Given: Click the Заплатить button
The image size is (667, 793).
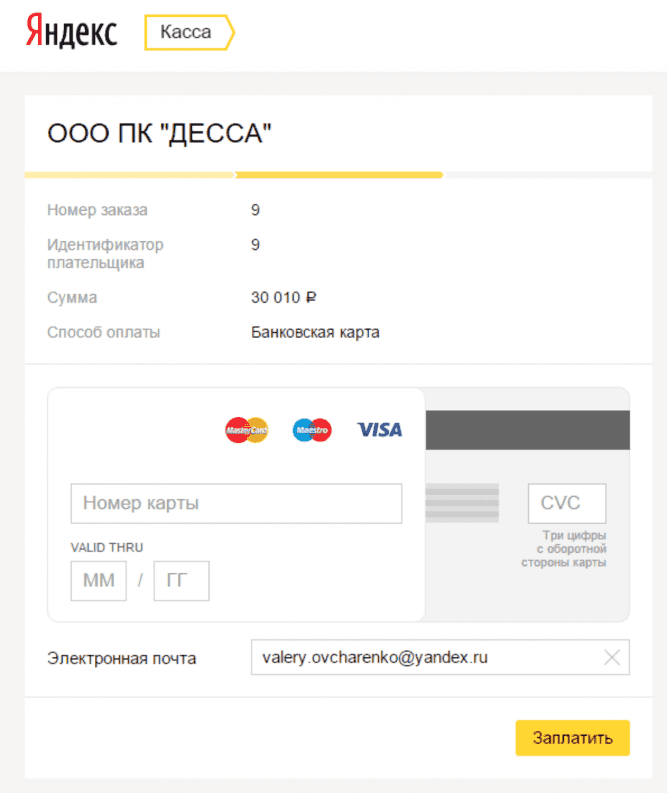Looking at the screenshot, I should pyautogui.click(x=572, y=738).
